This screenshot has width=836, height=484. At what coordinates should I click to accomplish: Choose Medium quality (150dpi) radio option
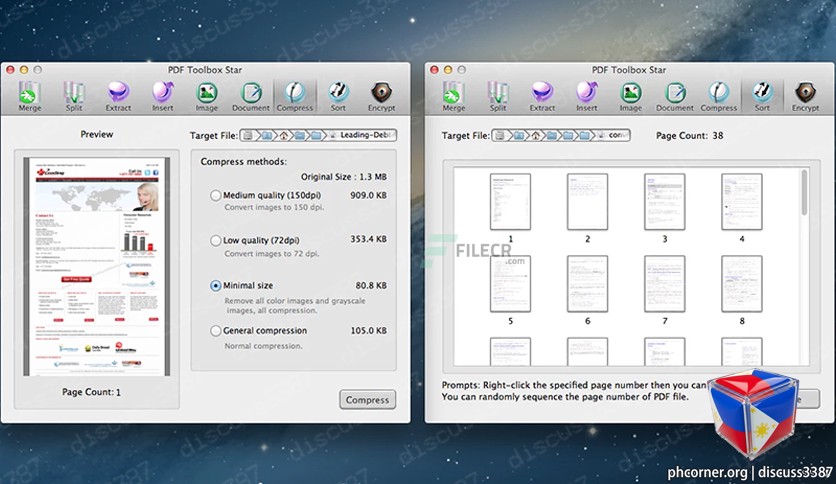215,196
